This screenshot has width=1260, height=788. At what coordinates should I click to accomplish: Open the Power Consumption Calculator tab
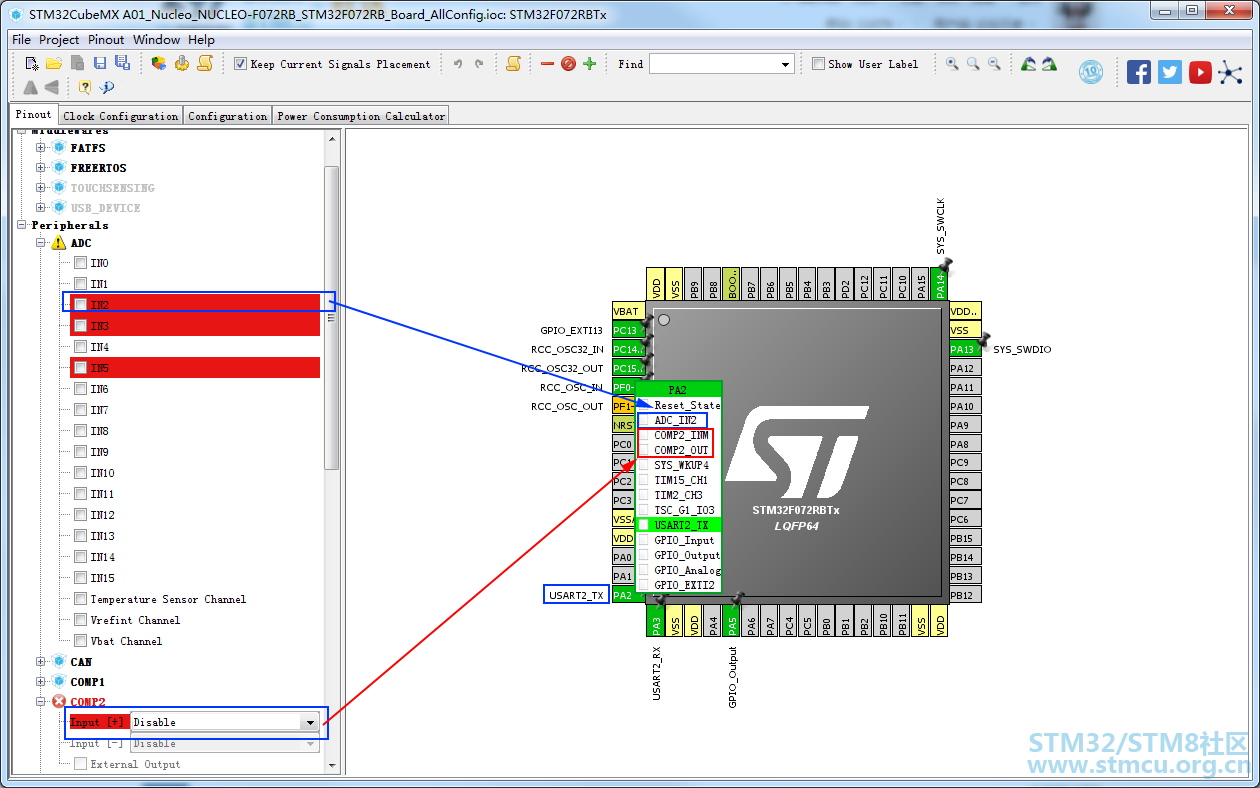(361, 116)
